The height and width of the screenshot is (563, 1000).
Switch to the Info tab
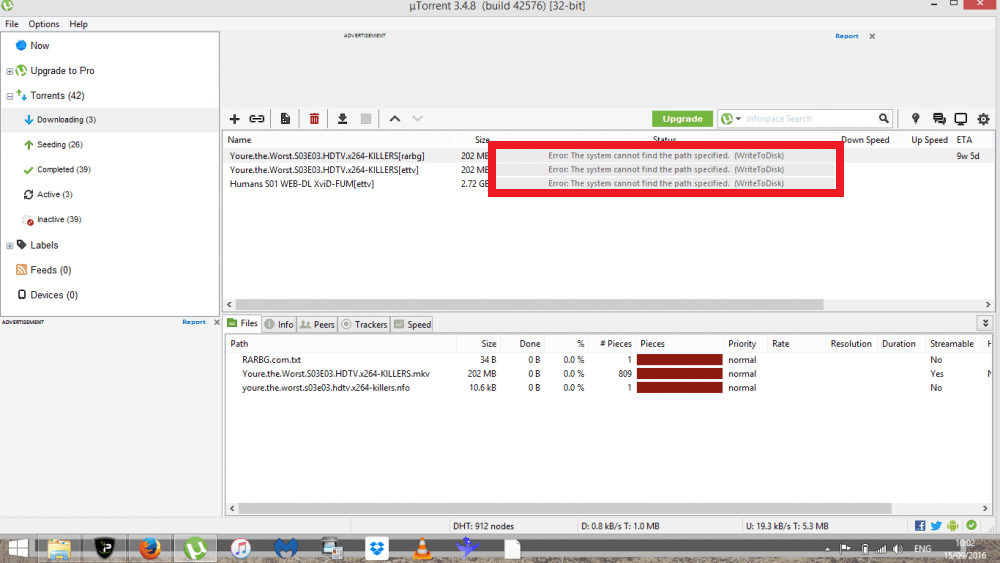(x=279, y=324)
